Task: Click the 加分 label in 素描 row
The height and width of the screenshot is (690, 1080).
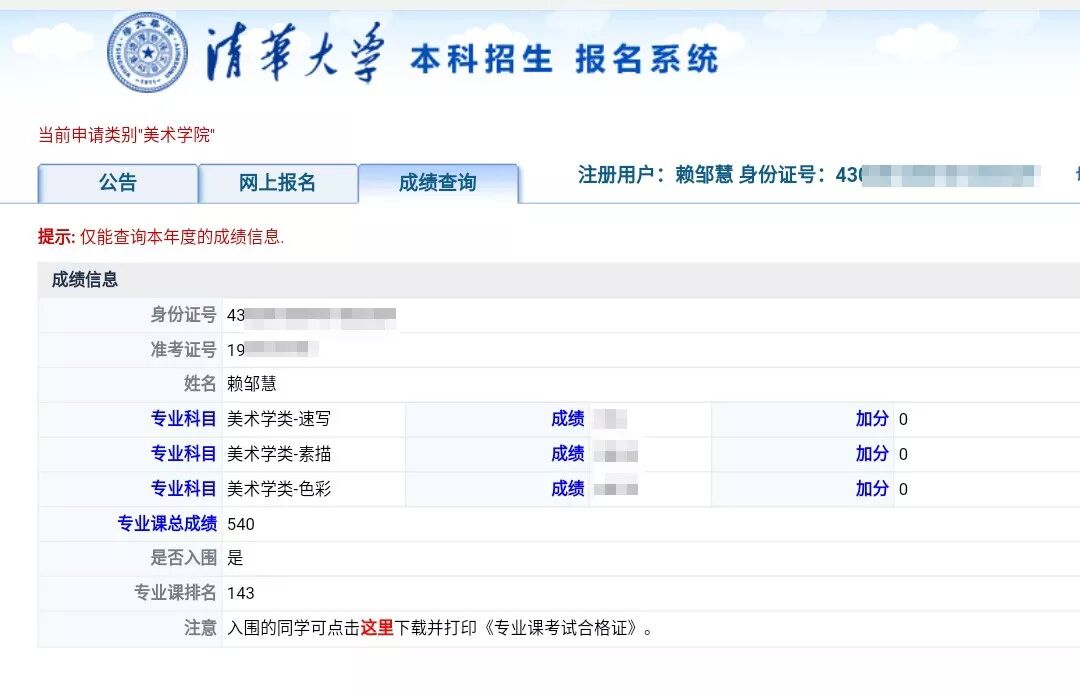Action: coord(872,454)
